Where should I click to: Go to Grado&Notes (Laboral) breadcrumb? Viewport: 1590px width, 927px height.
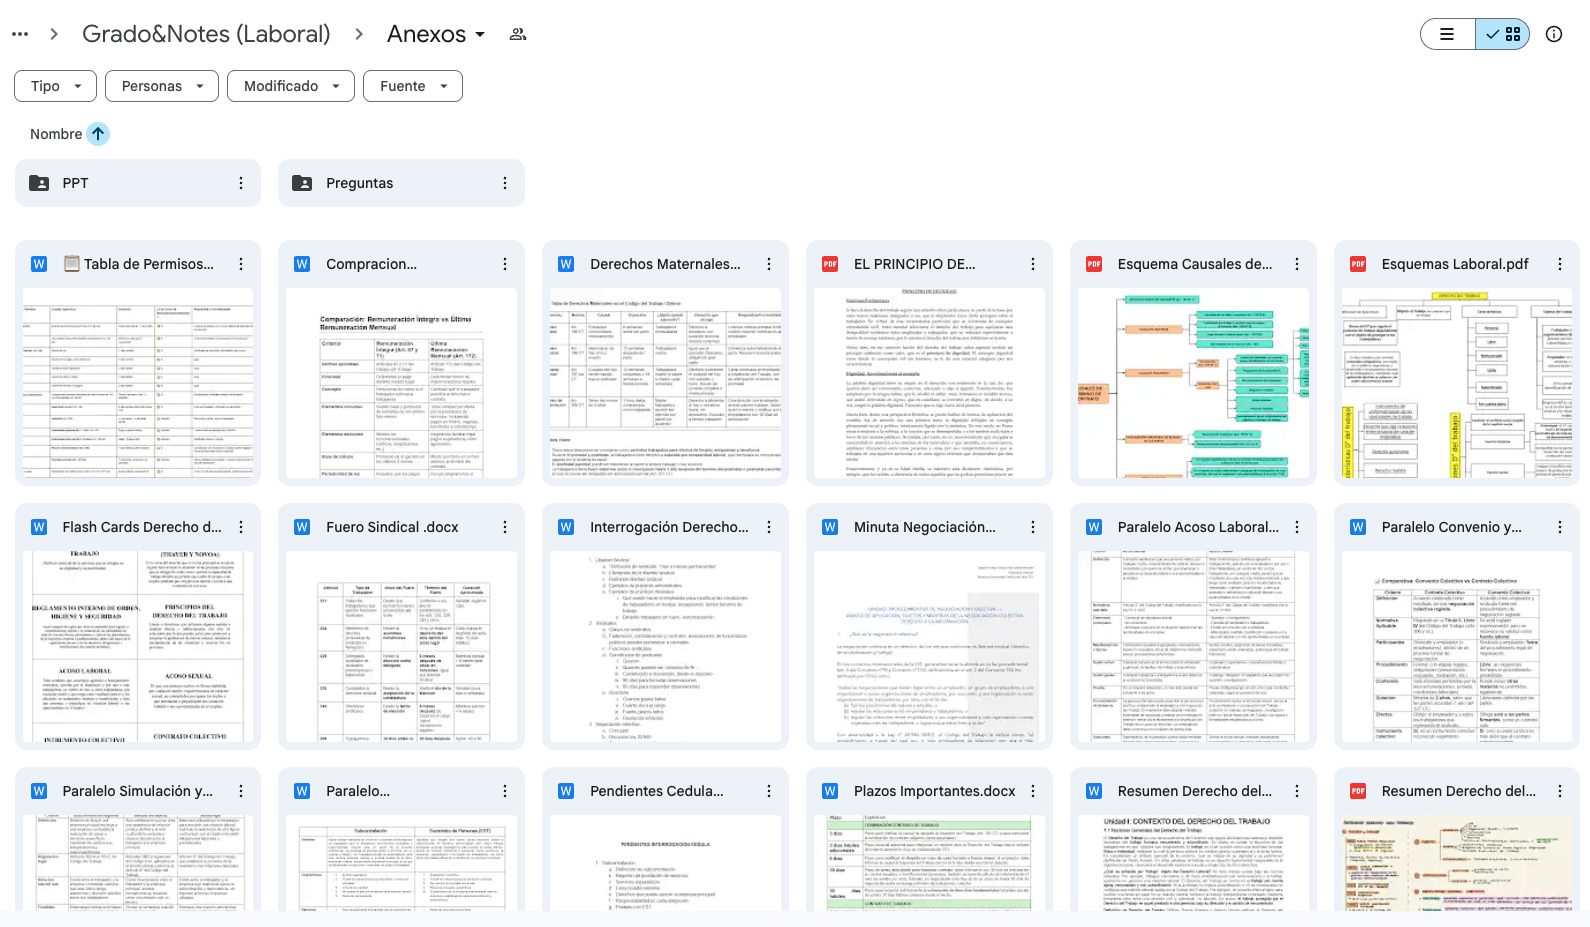206,34
